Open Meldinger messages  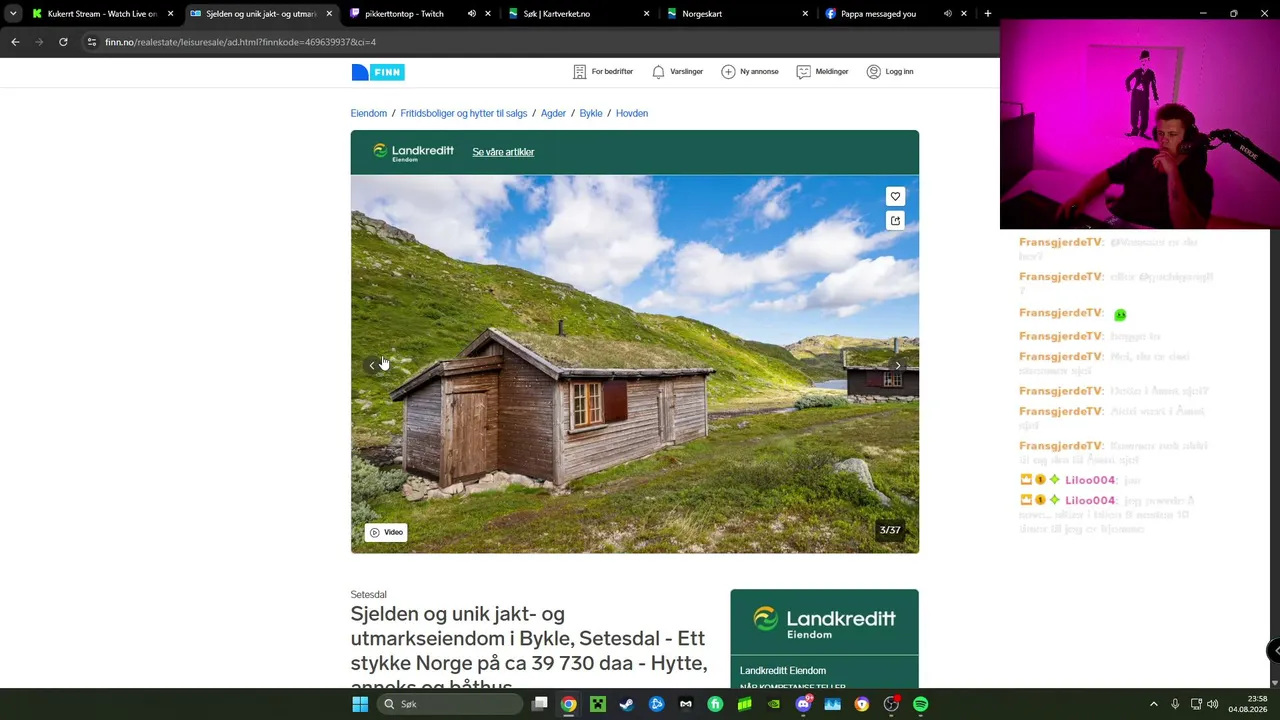tap(822, 72)
